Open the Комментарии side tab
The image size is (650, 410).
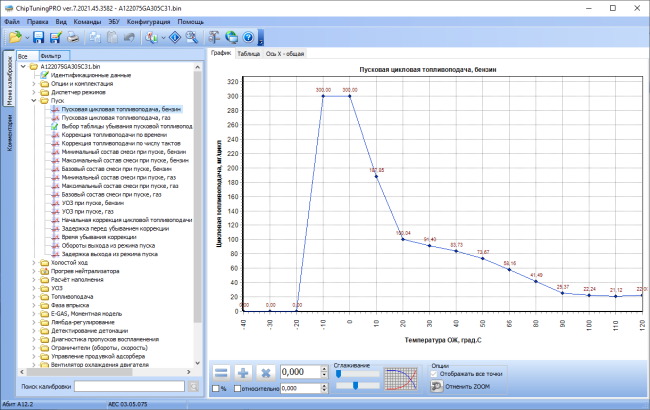click(x=9, y=133)
